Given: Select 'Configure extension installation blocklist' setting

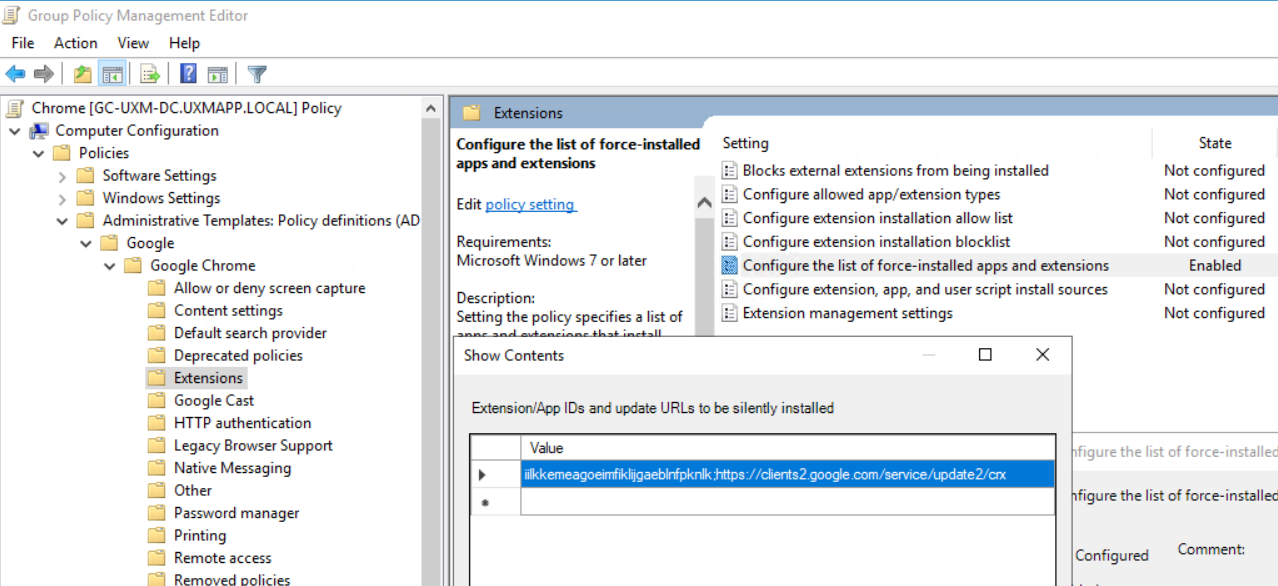Looking at the screenshot, I should click(876, 242).
